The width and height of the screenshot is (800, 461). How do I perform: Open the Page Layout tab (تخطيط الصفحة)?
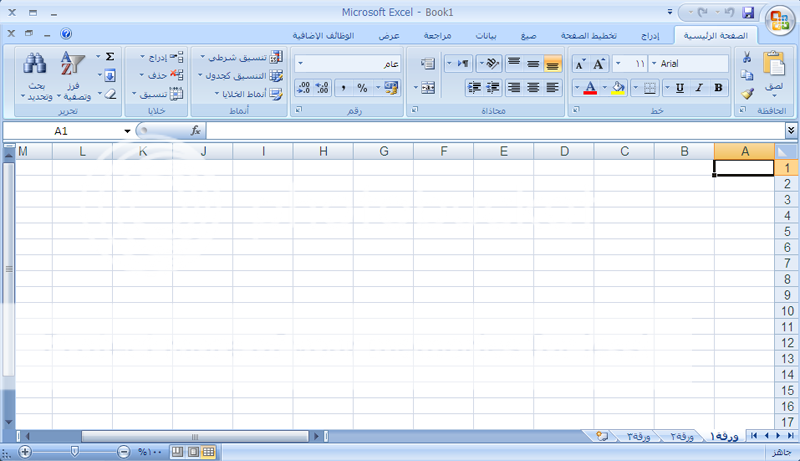coord(589,35)
